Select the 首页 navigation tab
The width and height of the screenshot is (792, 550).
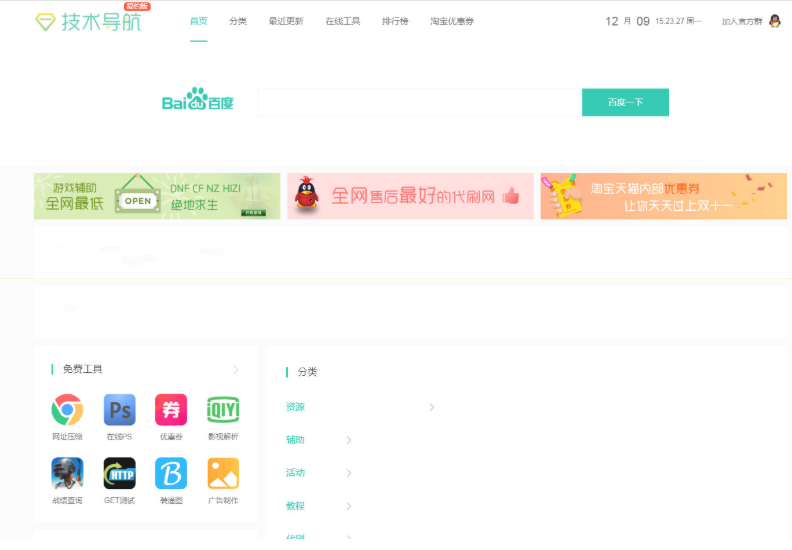pyautogui.click(x=199, y=21)
